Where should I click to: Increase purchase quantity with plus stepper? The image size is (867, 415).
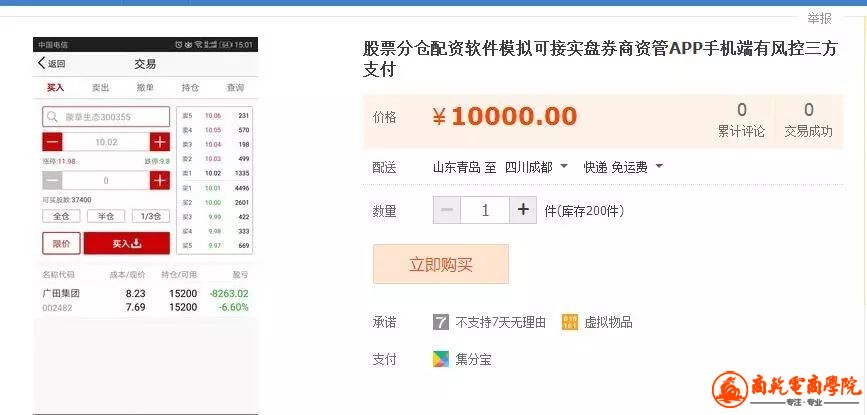523,210
